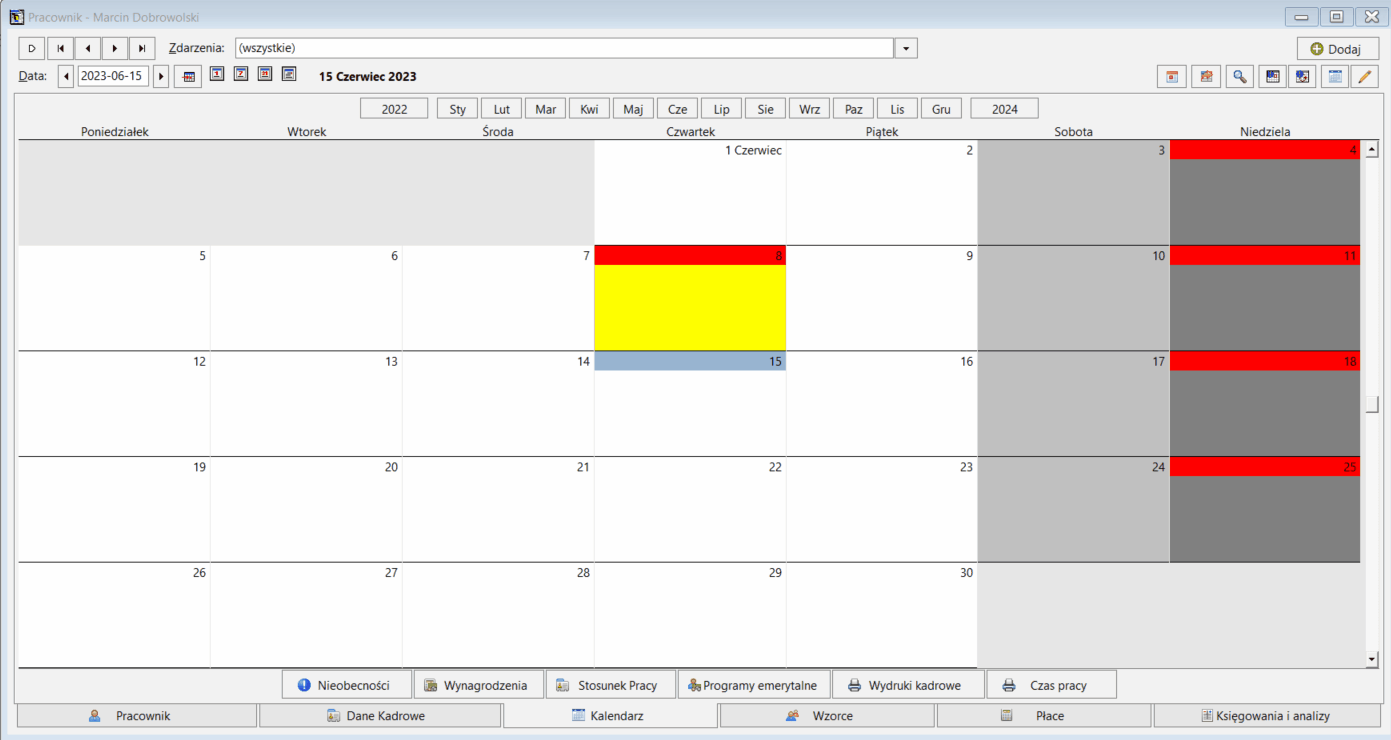Select month Mar

tap(545, 109)
